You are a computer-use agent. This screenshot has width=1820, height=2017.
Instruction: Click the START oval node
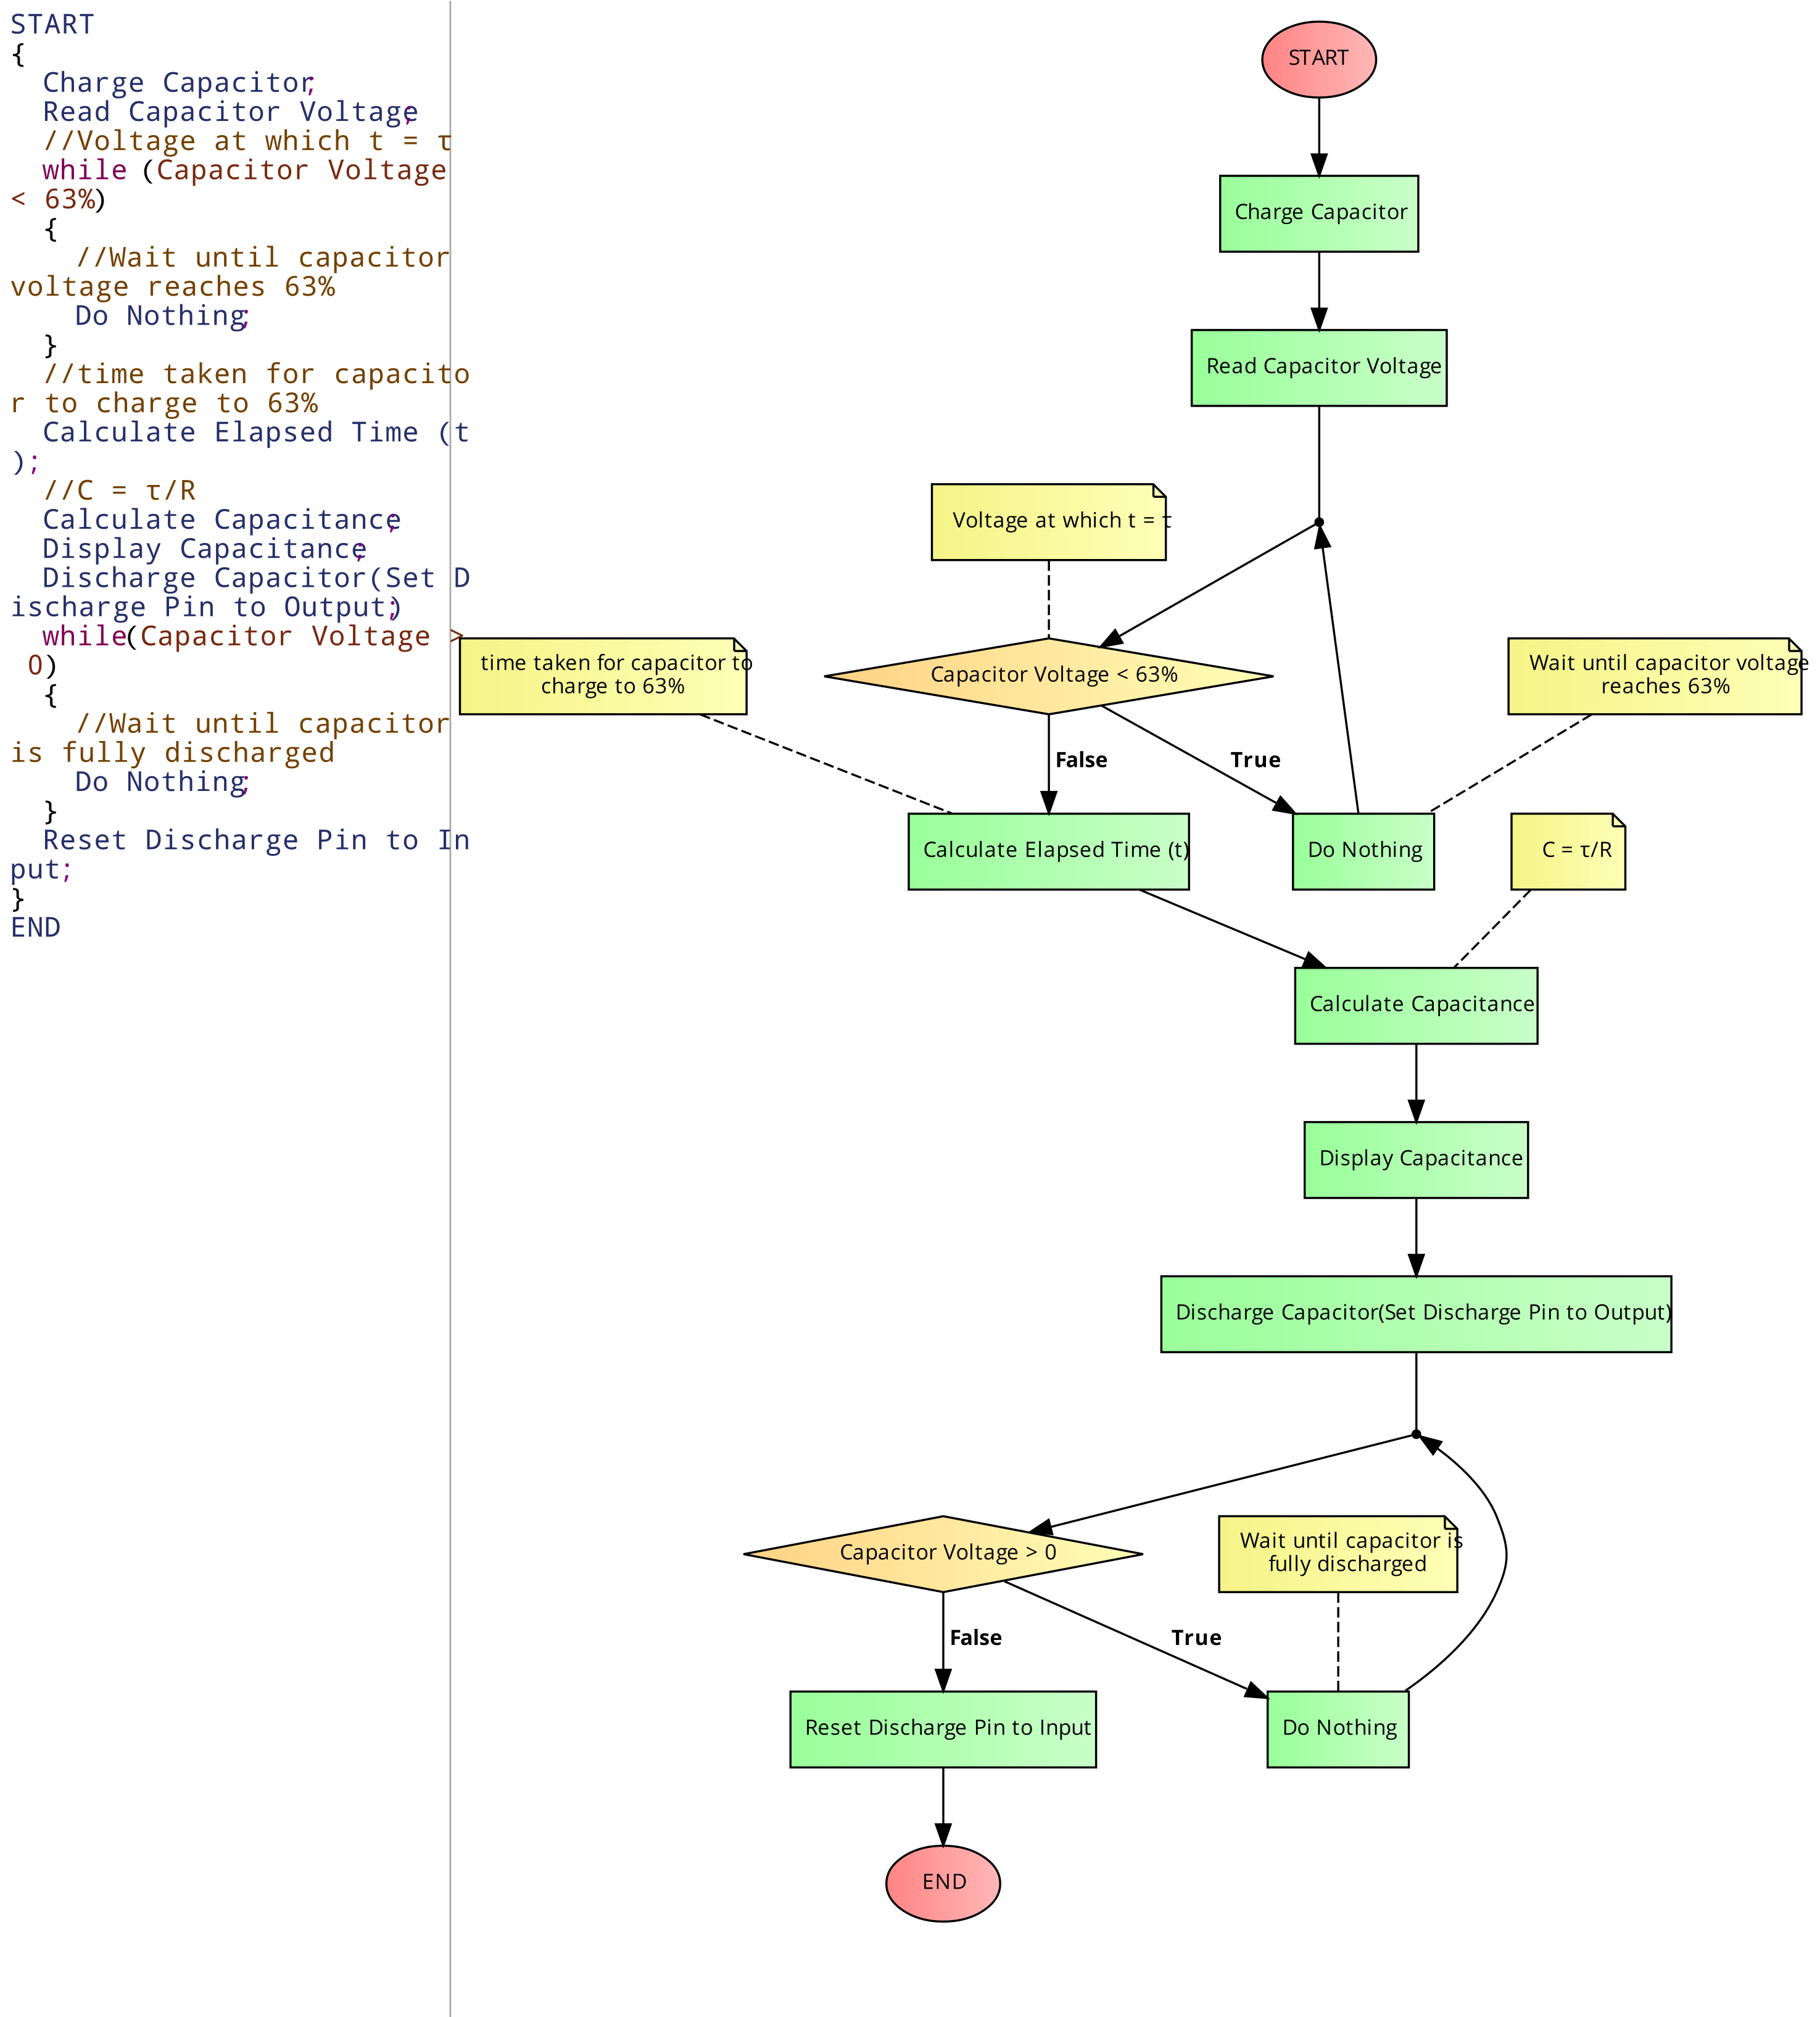1318,59
